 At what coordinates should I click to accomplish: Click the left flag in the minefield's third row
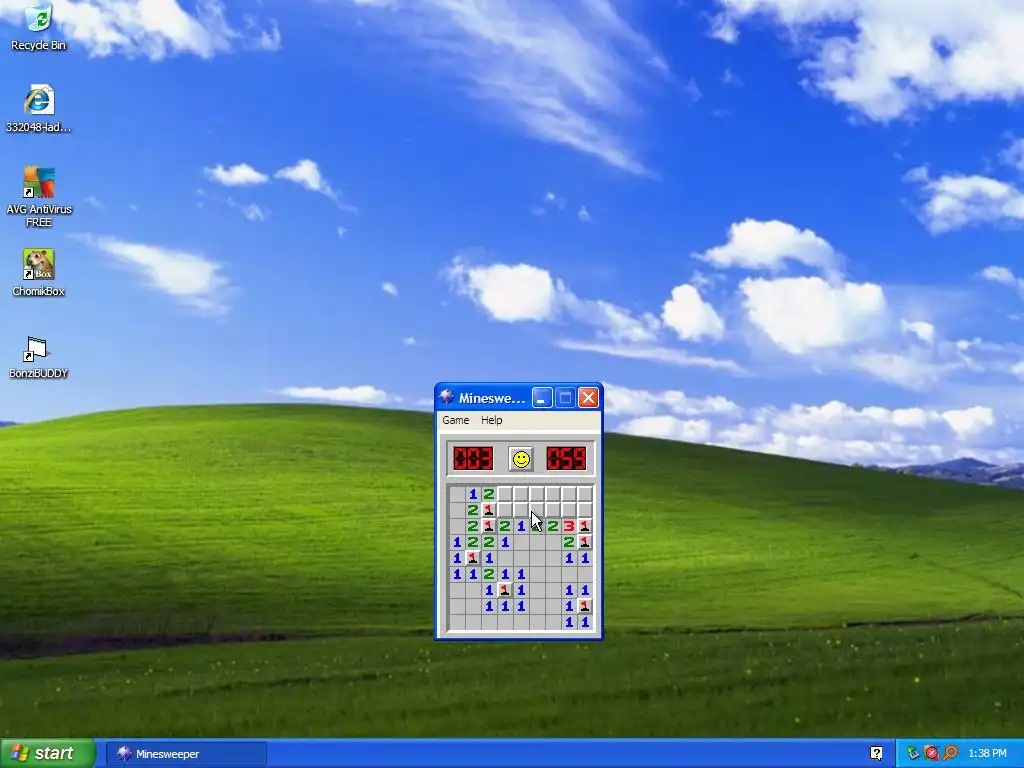pyautogui.click(x=488, y=526)
